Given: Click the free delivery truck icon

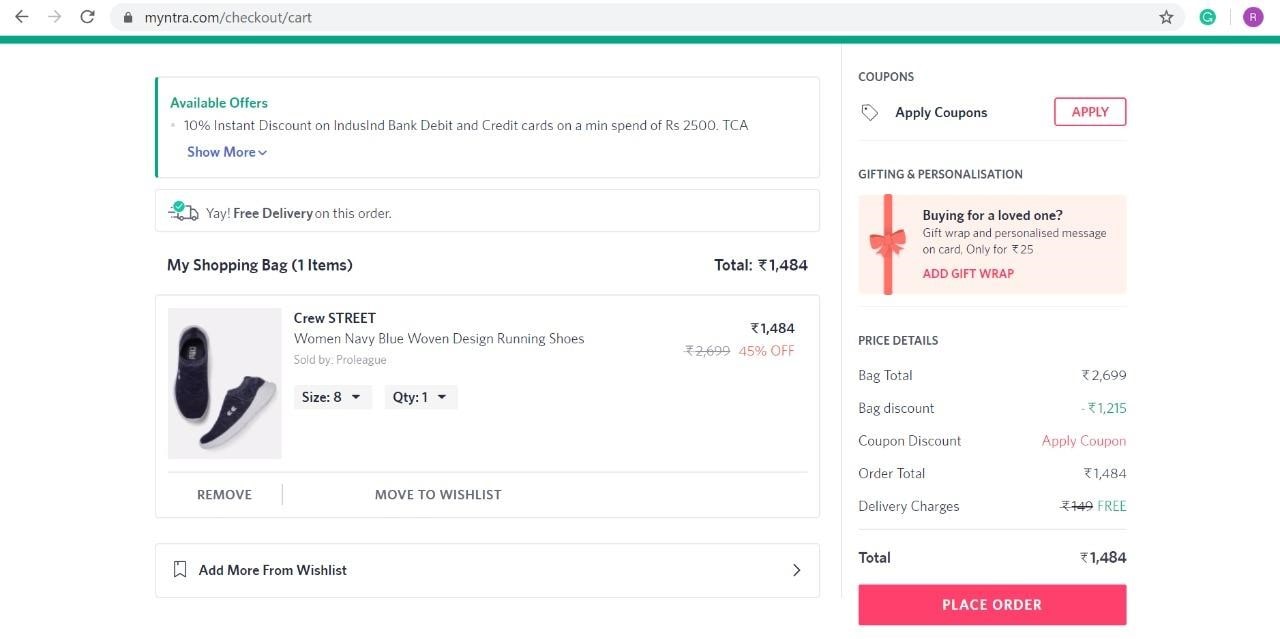Looking at the screenshot, I should click(184, 212).
